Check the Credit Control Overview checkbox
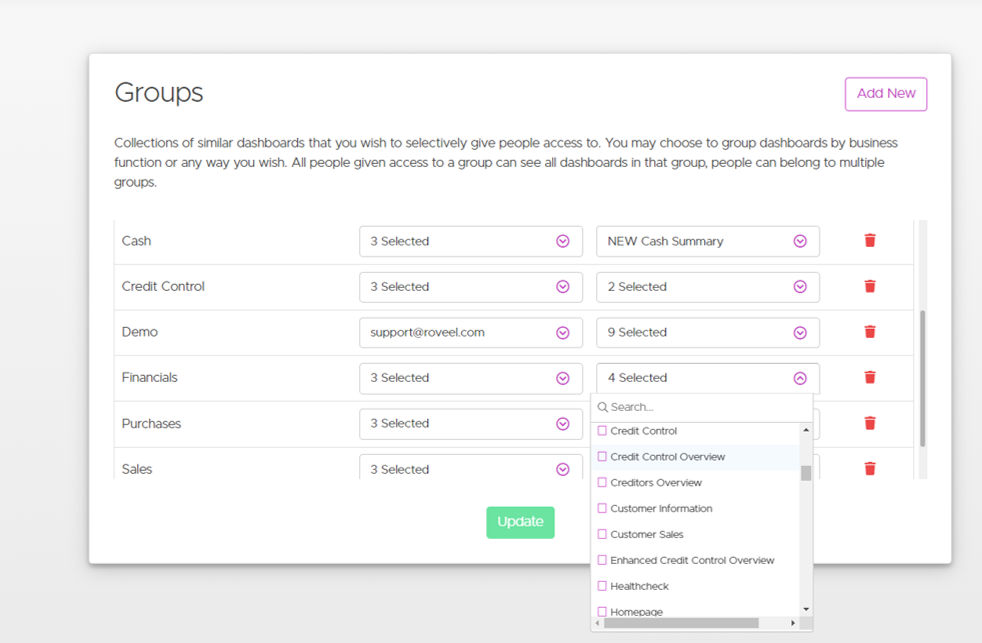982x643 pixels. pyautogui.click(x=602, y=457)
